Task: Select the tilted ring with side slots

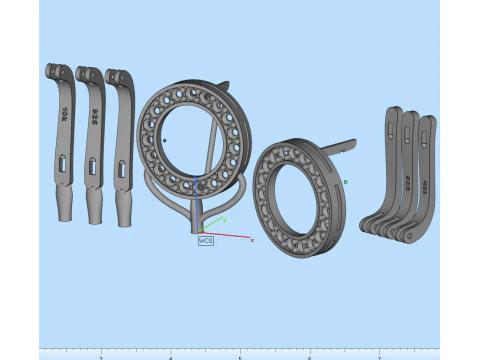Action: (300, 198)
